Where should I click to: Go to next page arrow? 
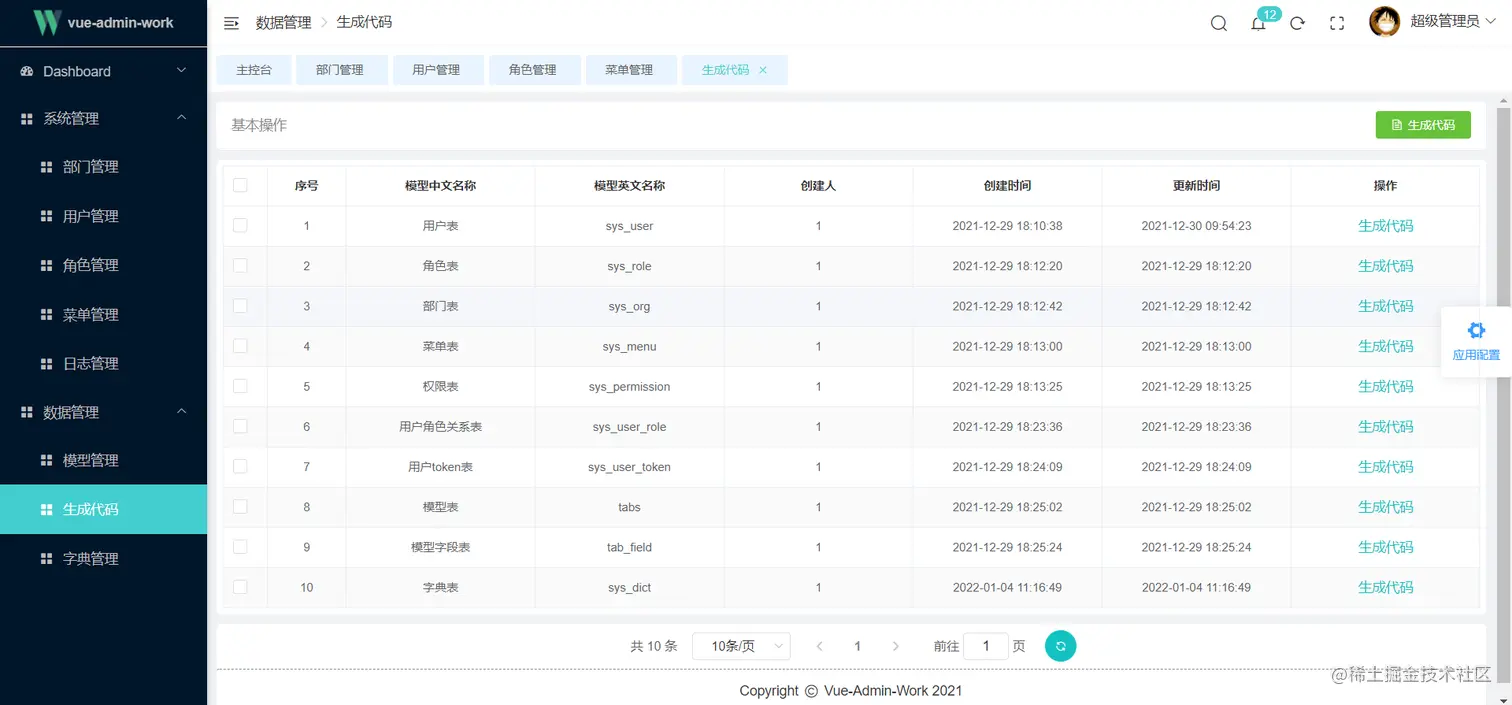click(895, 646)
